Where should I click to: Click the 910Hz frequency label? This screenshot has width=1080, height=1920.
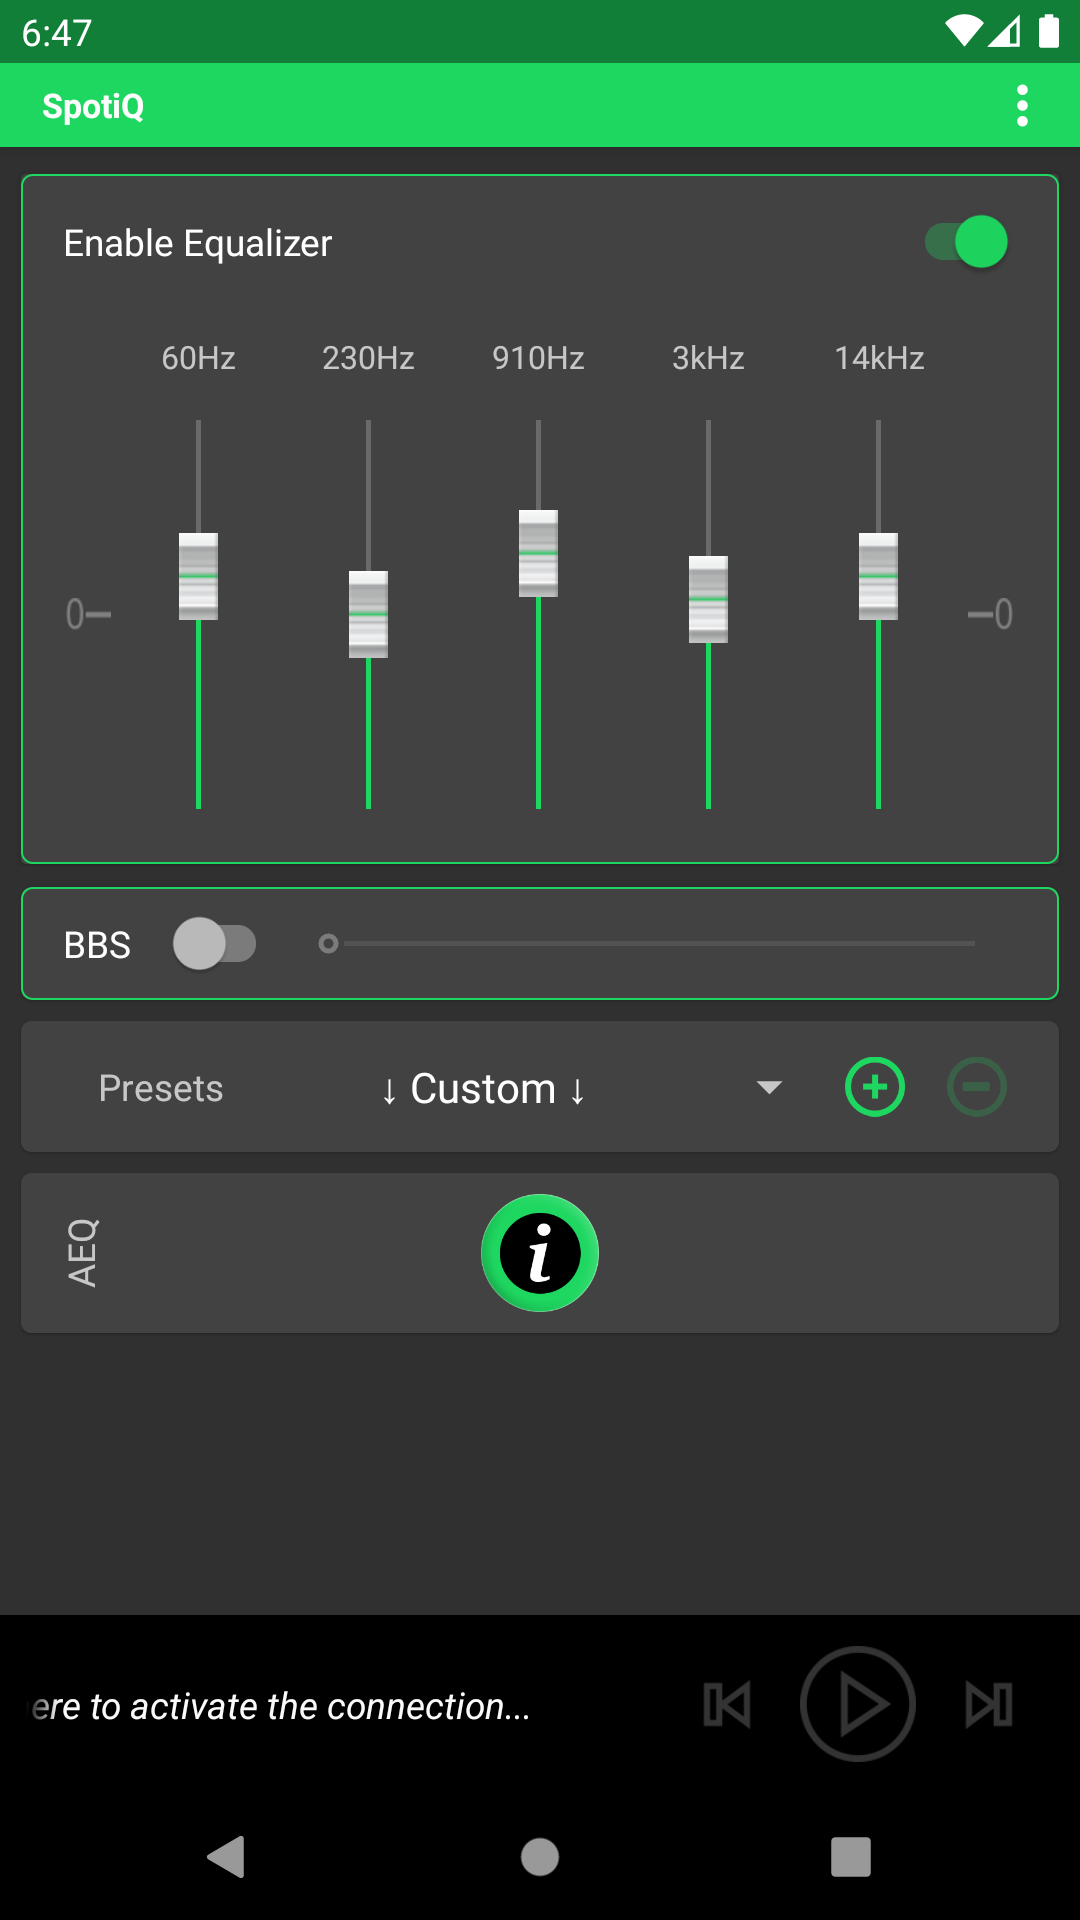[538, 358]
